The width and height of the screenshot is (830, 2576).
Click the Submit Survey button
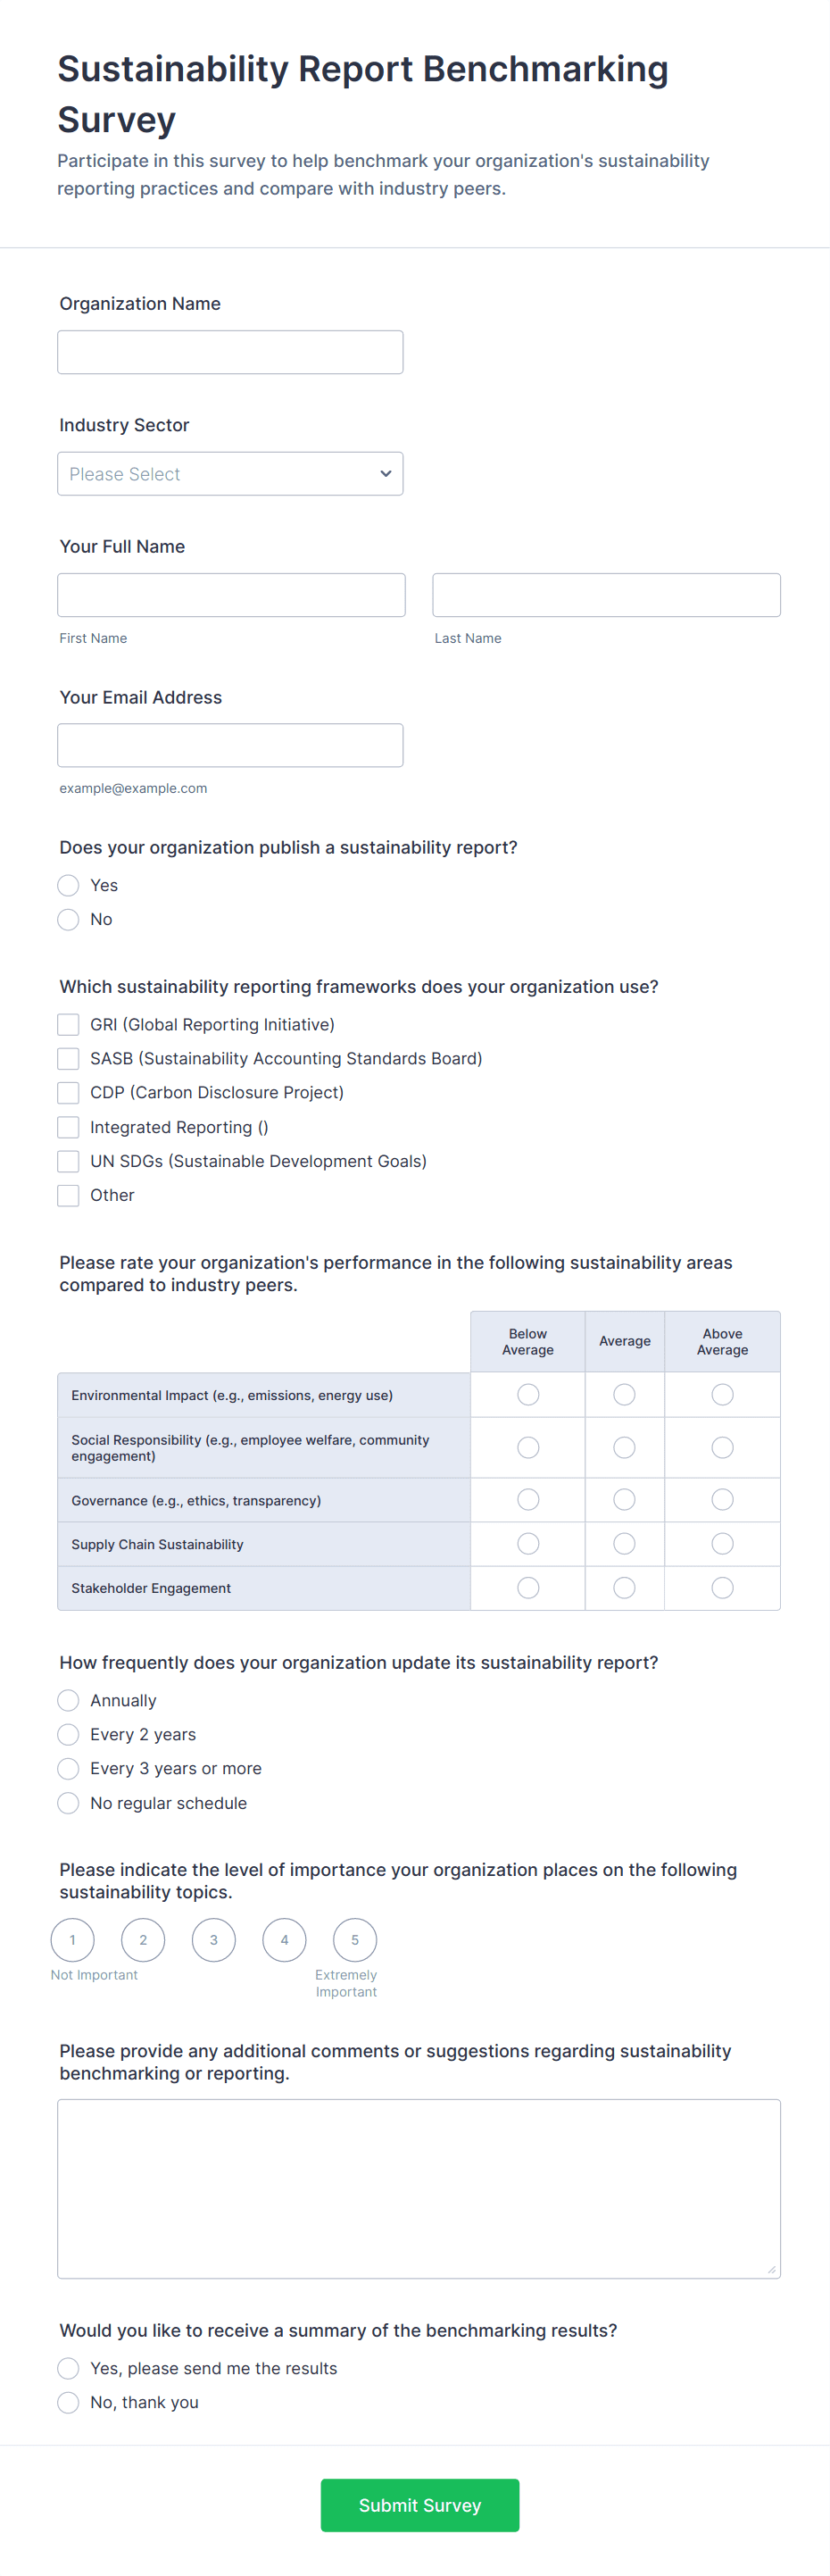[420, 2505]
